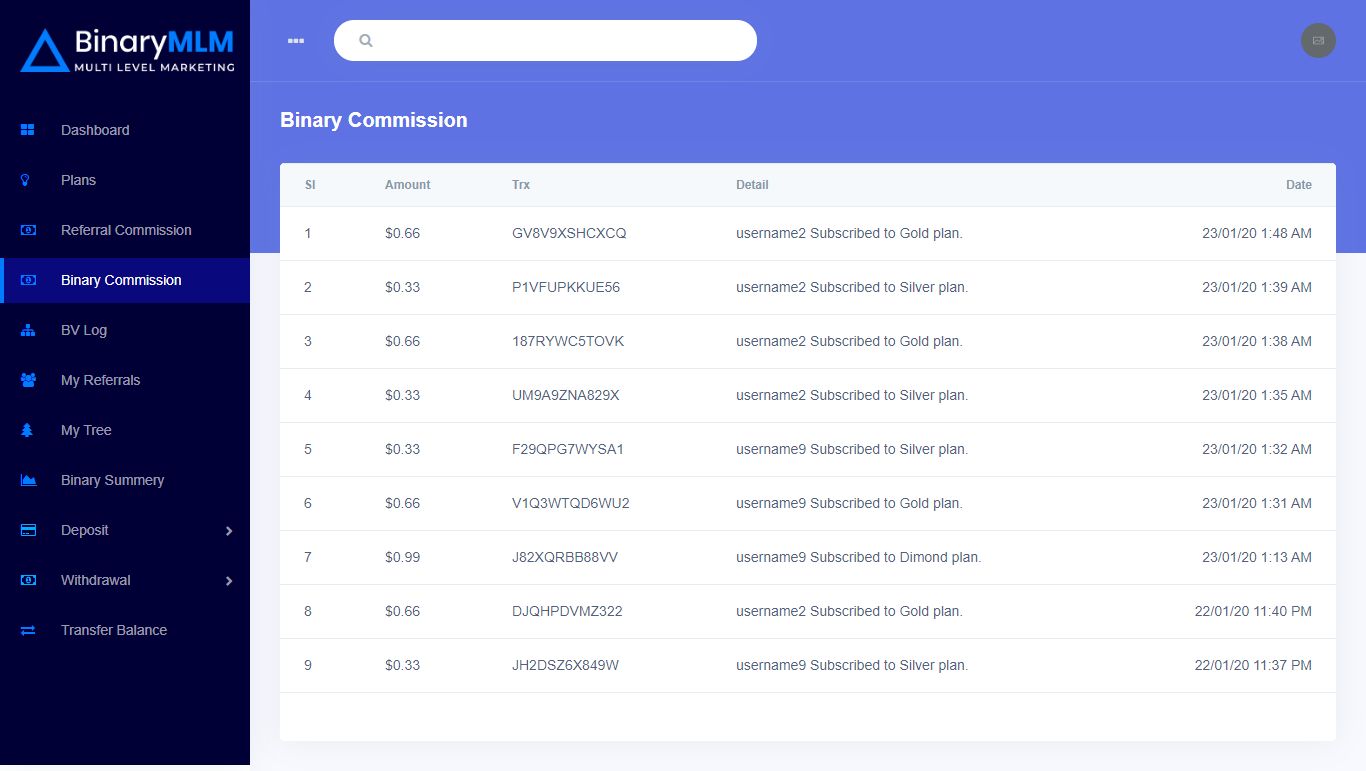1366x771 pixels.
Task: Click the Date column header
Action: click(x=1299, y=185)
